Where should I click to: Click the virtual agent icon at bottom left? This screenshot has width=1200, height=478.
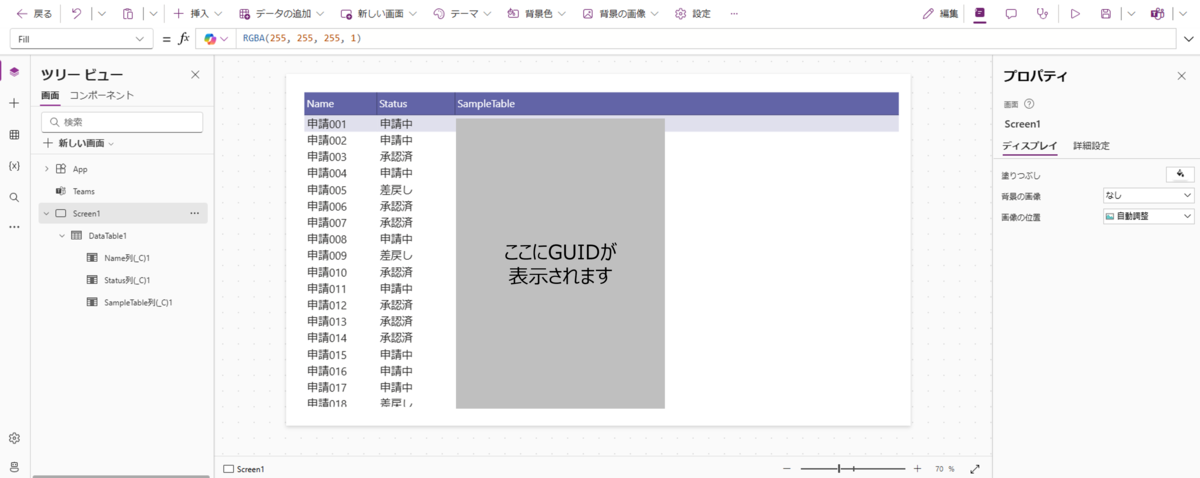pos(14,467)
